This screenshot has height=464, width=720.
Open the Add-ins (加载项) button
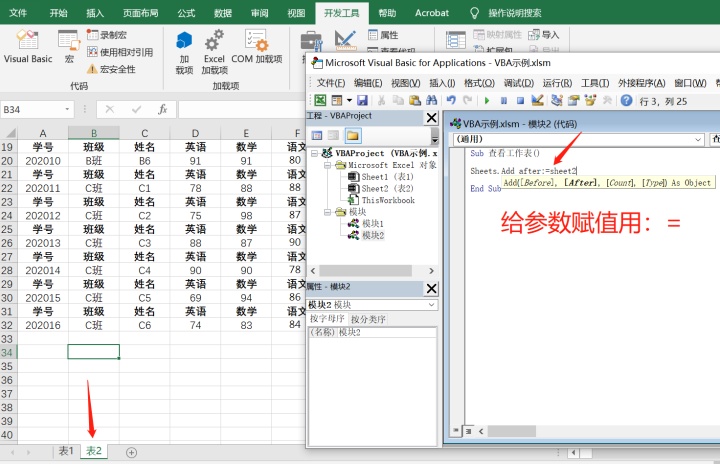click(184, 52)
